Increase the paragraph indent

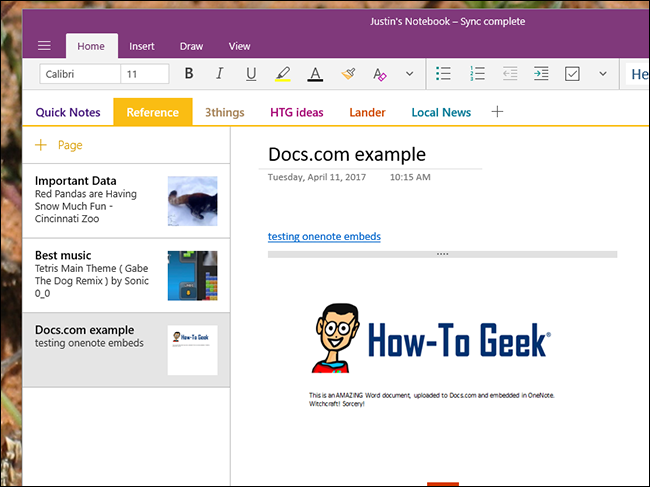coord(541,74)
